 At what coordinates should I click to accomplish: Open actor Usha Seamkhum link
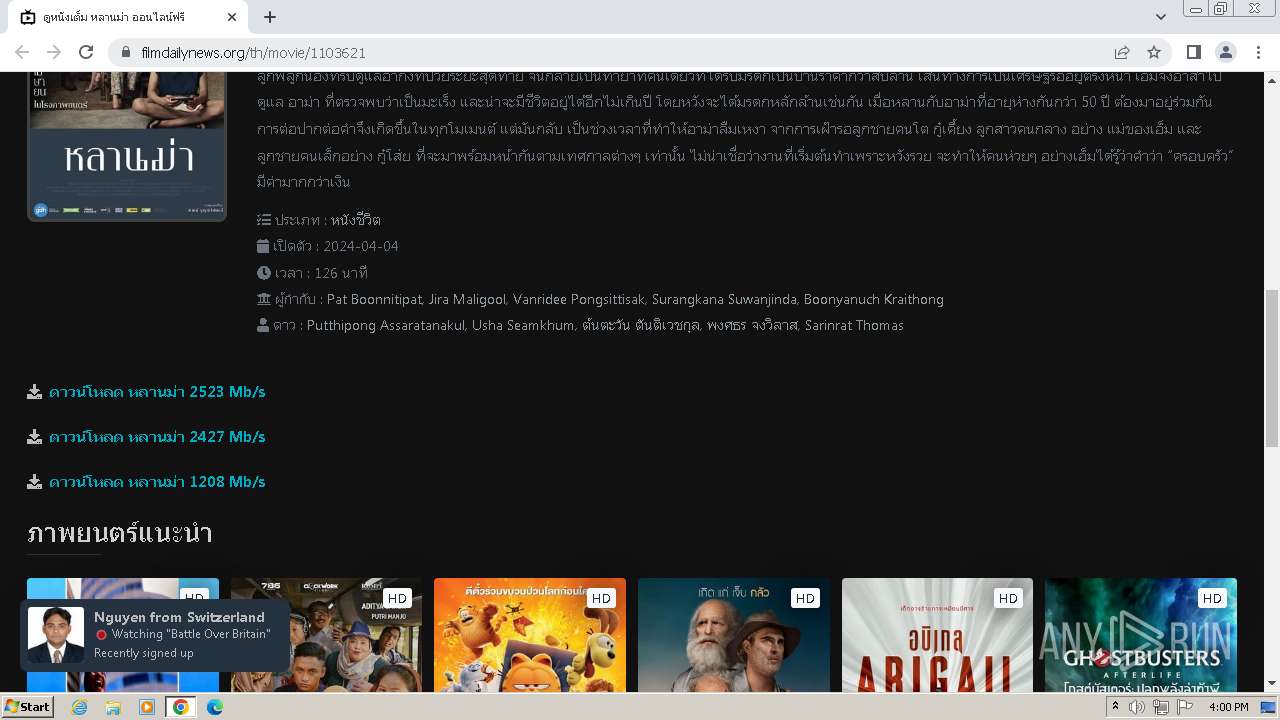(523, 325)
